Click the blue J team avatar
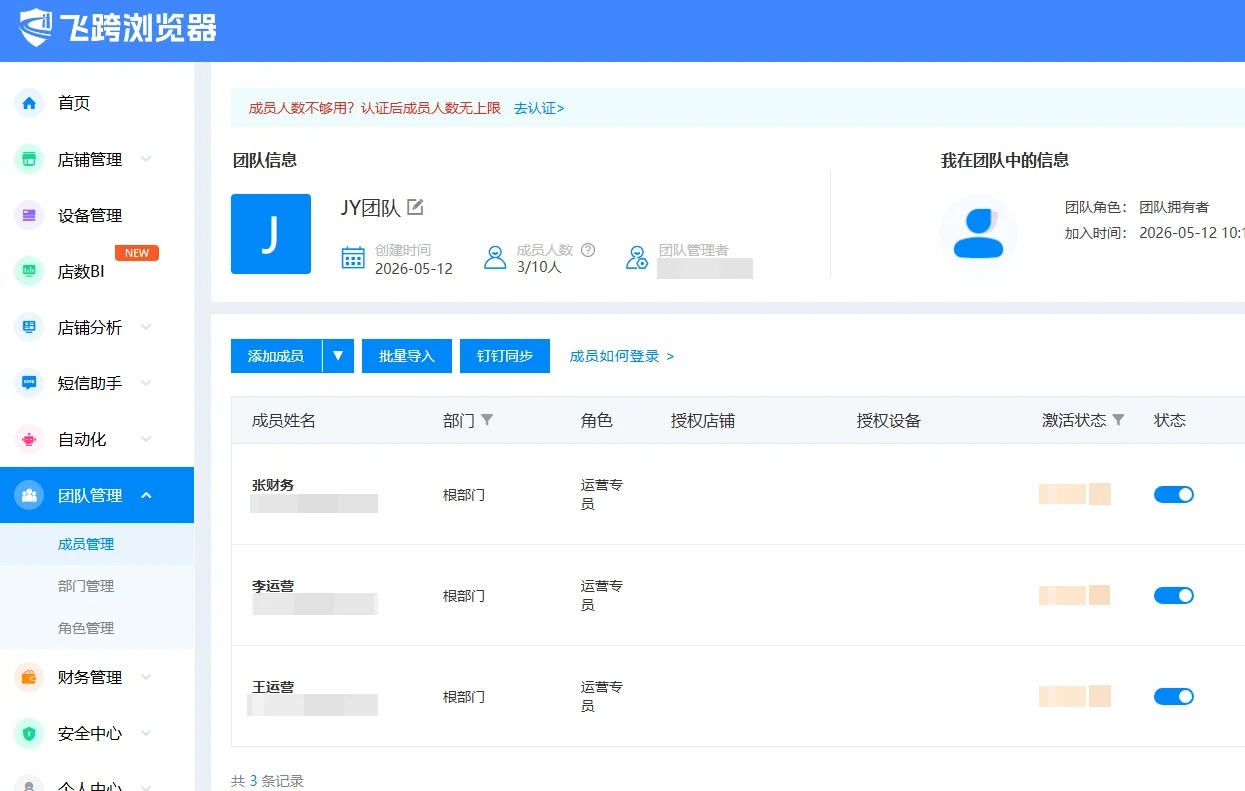This screenshot has height=791, width=1245. coord(271,234)
